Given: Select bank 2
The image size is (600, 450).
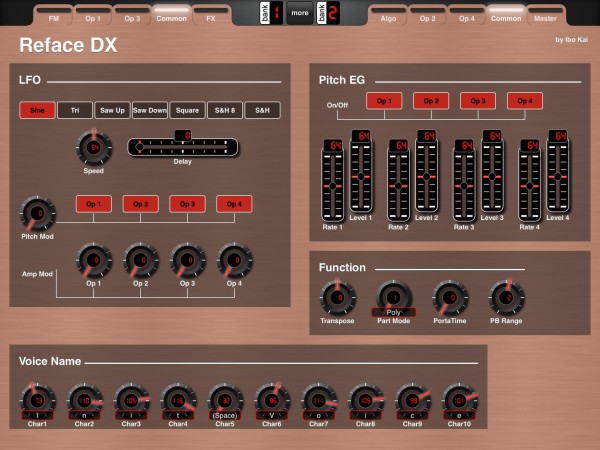Looking at the screenshot, I should pyautogui.click(x=328, y=13).
